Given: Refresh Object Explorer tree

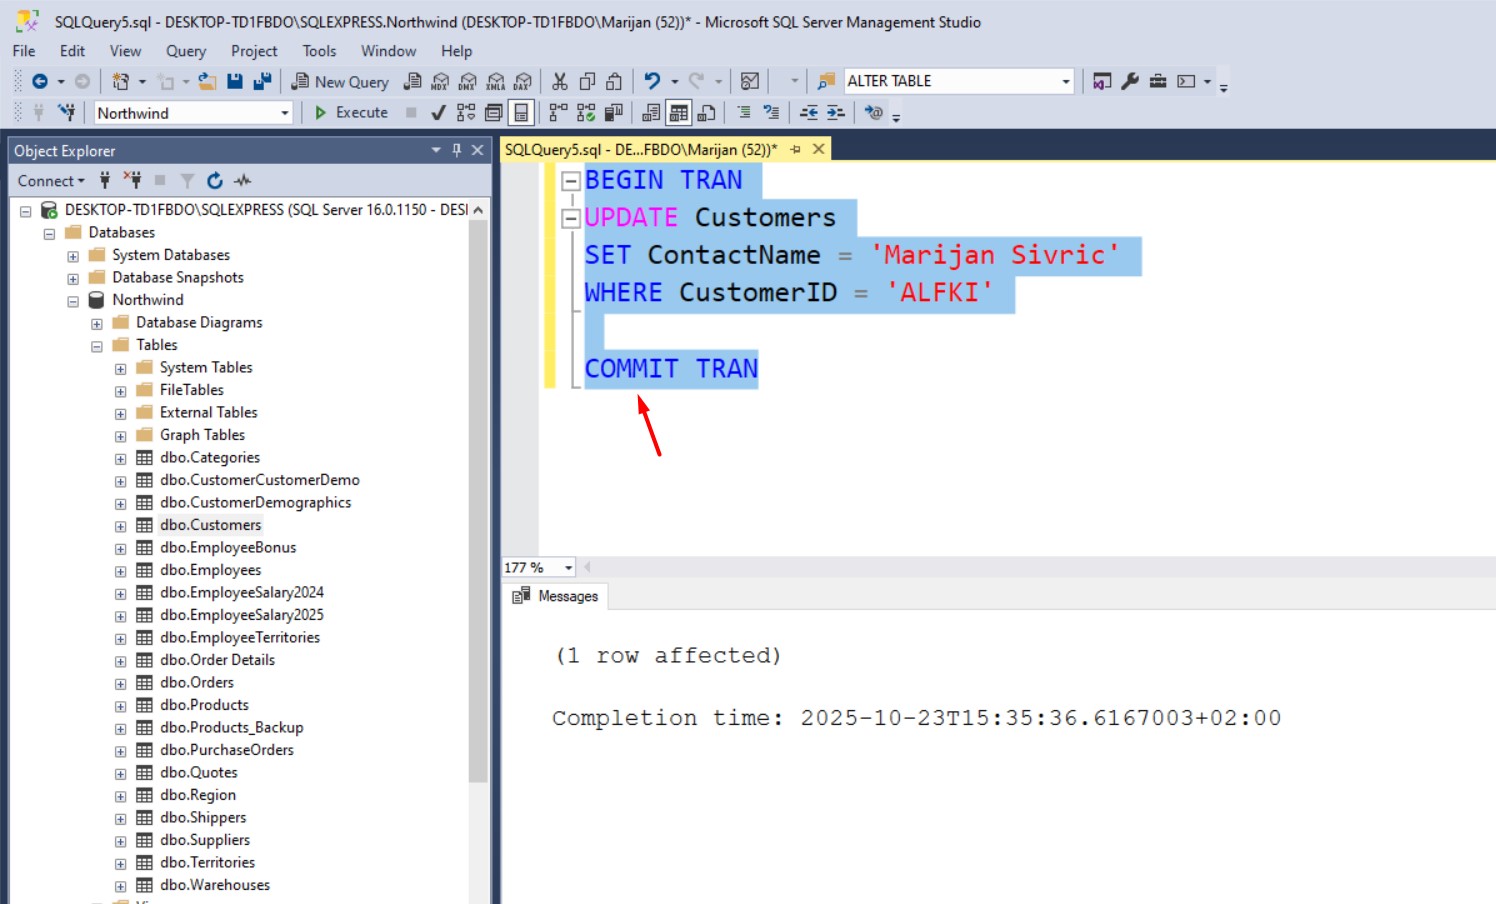Looking at the screenshot, I should tap(214, 181).
